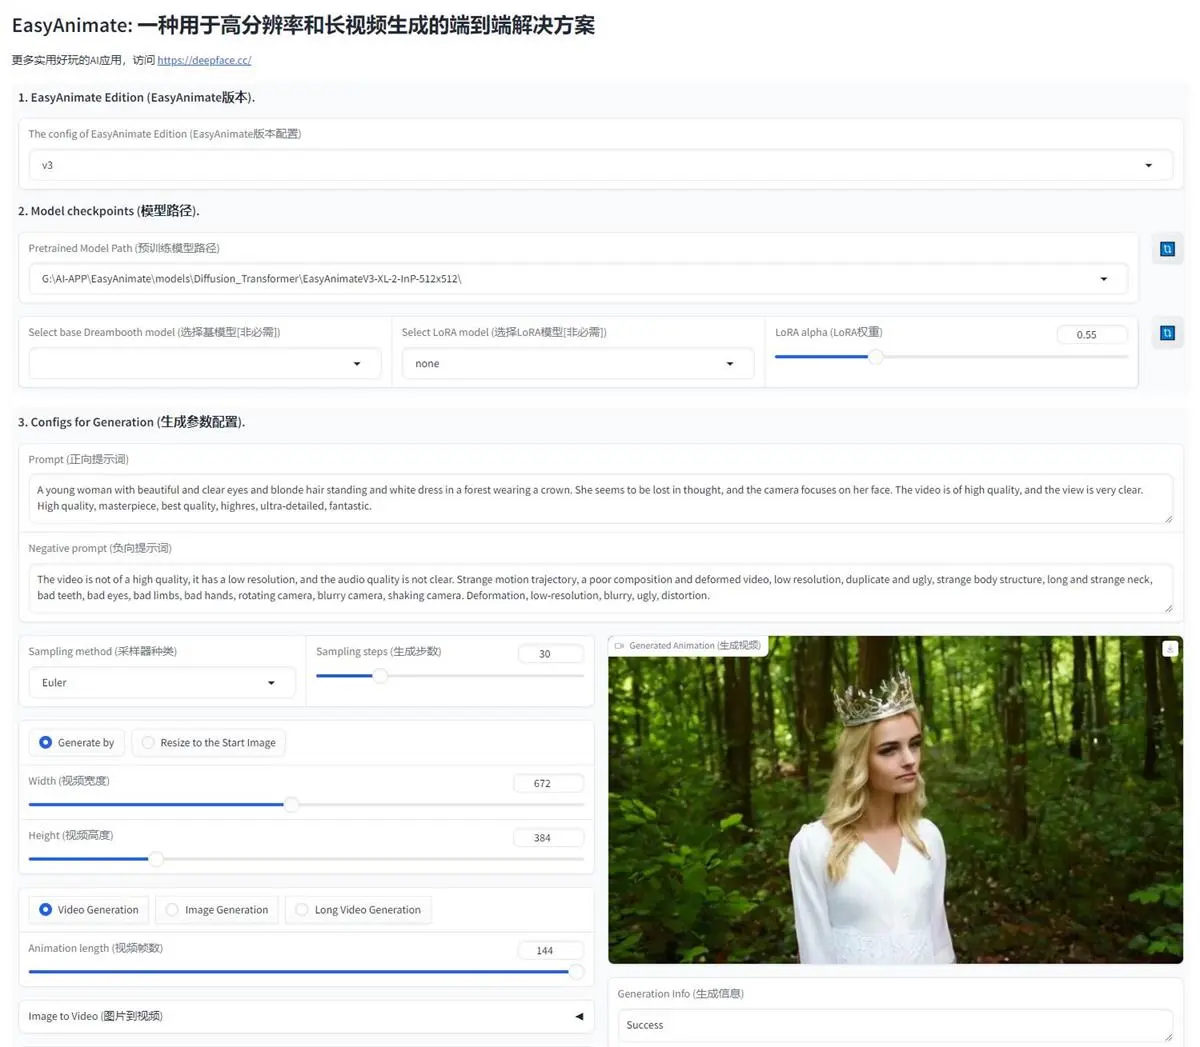
Task: Open the base Dreambooth model dropdown
Action: pyautogui.click(x=205, y=363)
